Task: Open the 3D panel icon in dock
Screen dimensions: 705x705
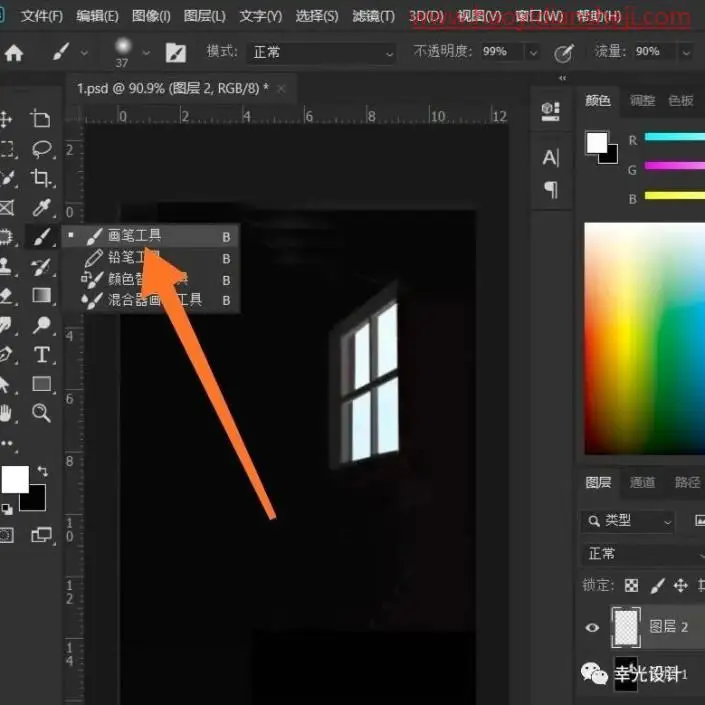Action: pyautogui.click(x=551, y=112)
